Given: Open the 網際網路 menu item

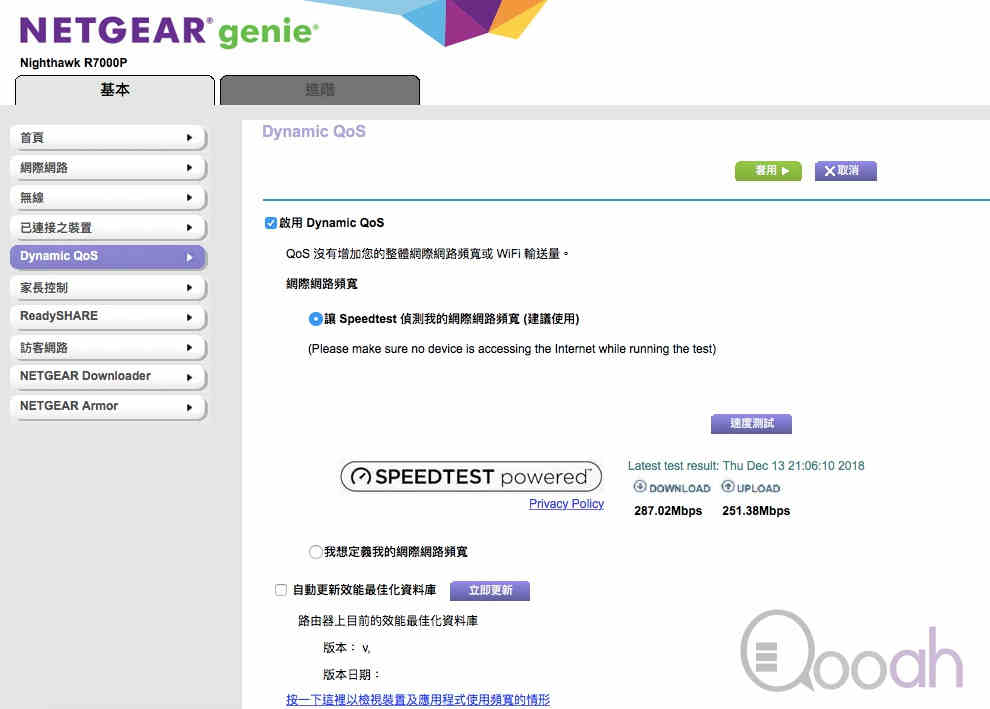Looking at the screenshot, I should click(108, 168).
